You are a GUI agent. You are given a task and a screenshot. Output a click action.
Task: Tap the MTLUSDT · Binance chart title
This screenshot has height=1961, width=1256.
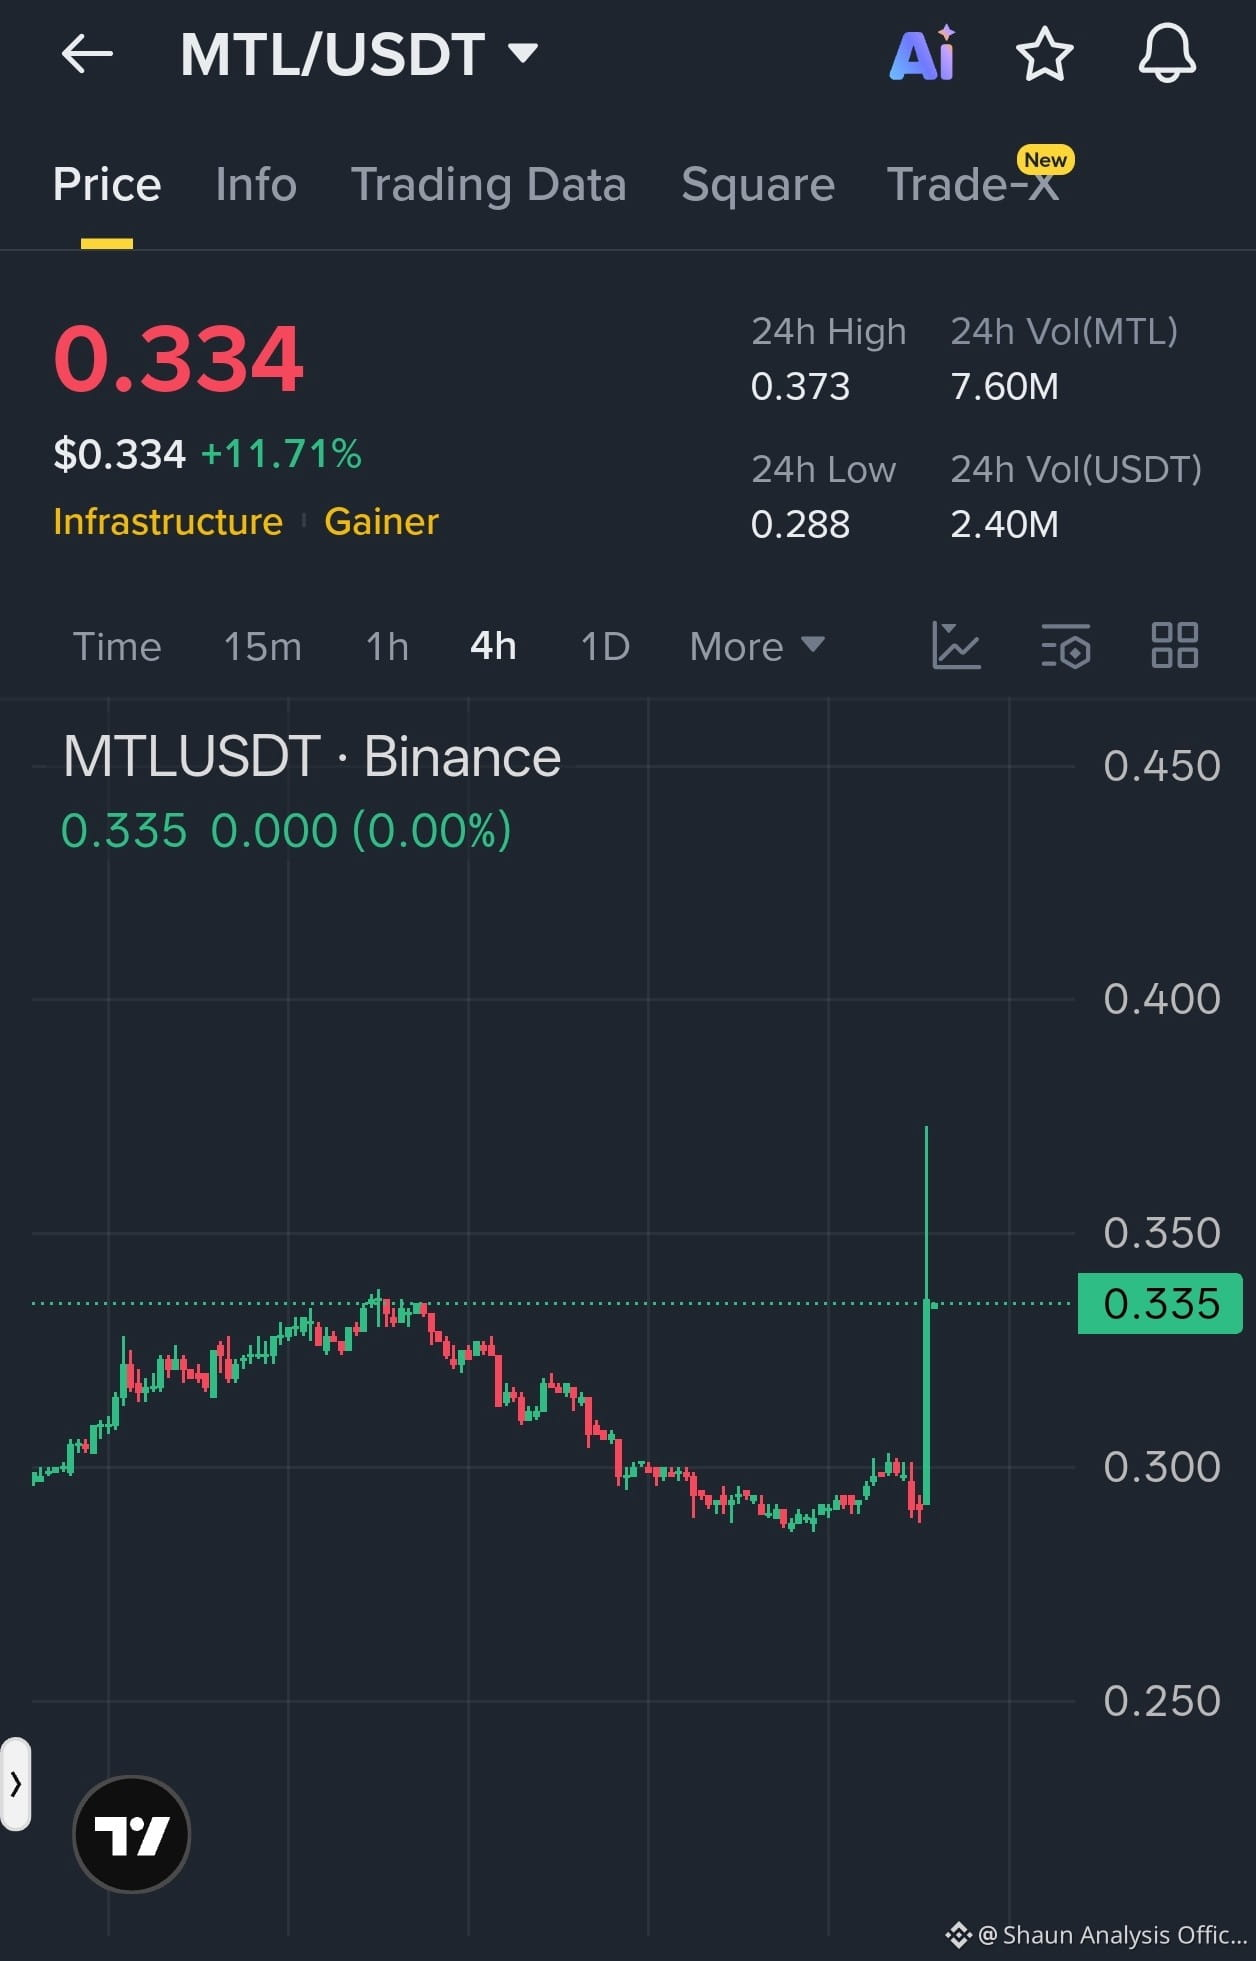(x=312, y=756)
